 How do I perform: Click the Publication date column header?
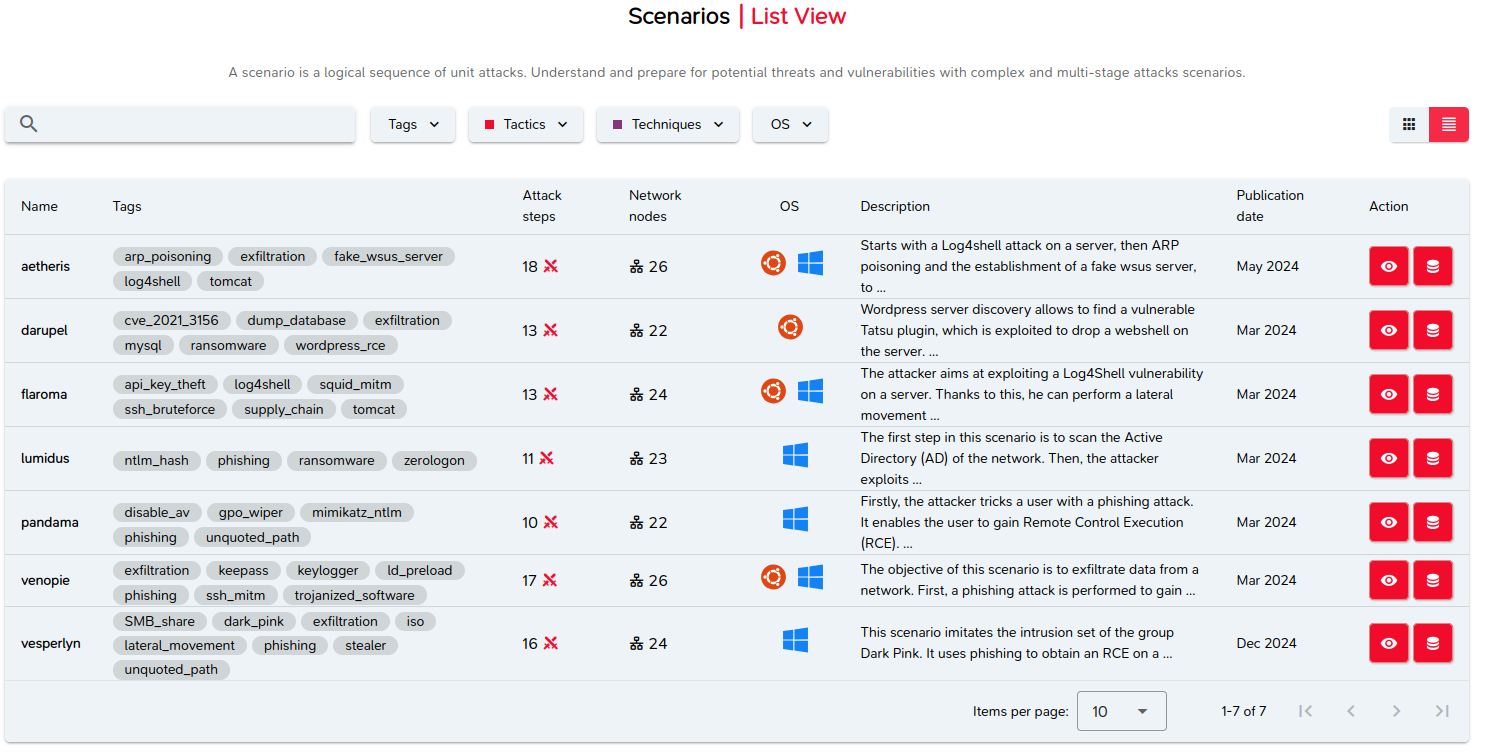click(1270, 206)
